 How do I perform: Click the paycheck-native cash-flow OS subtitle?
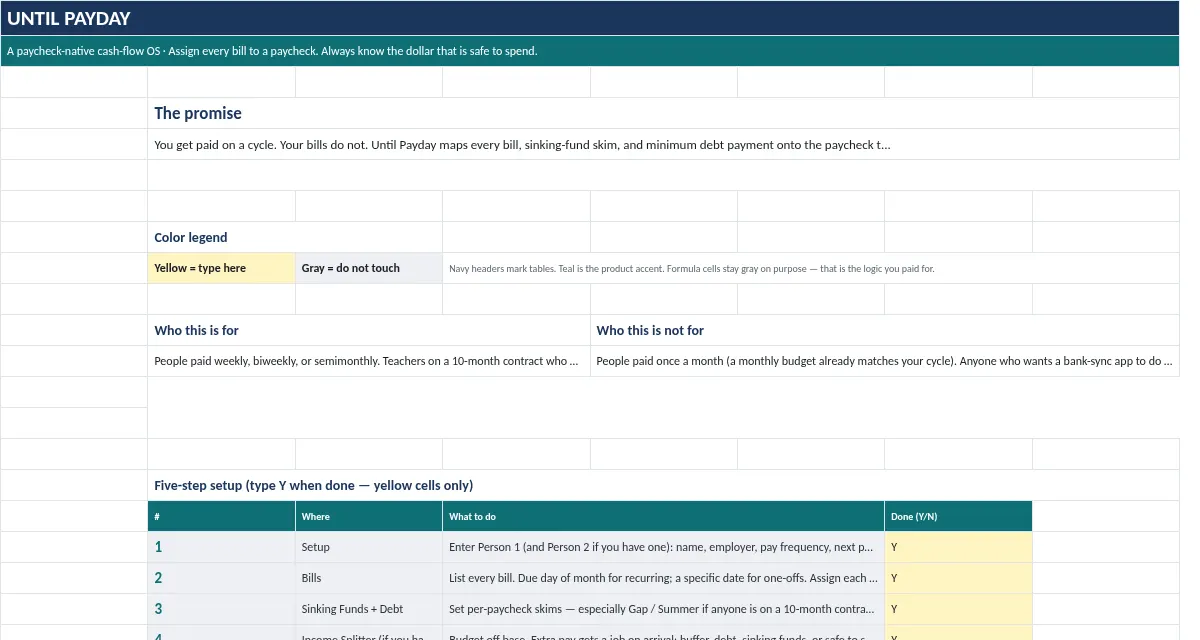[x=590, y=51]
